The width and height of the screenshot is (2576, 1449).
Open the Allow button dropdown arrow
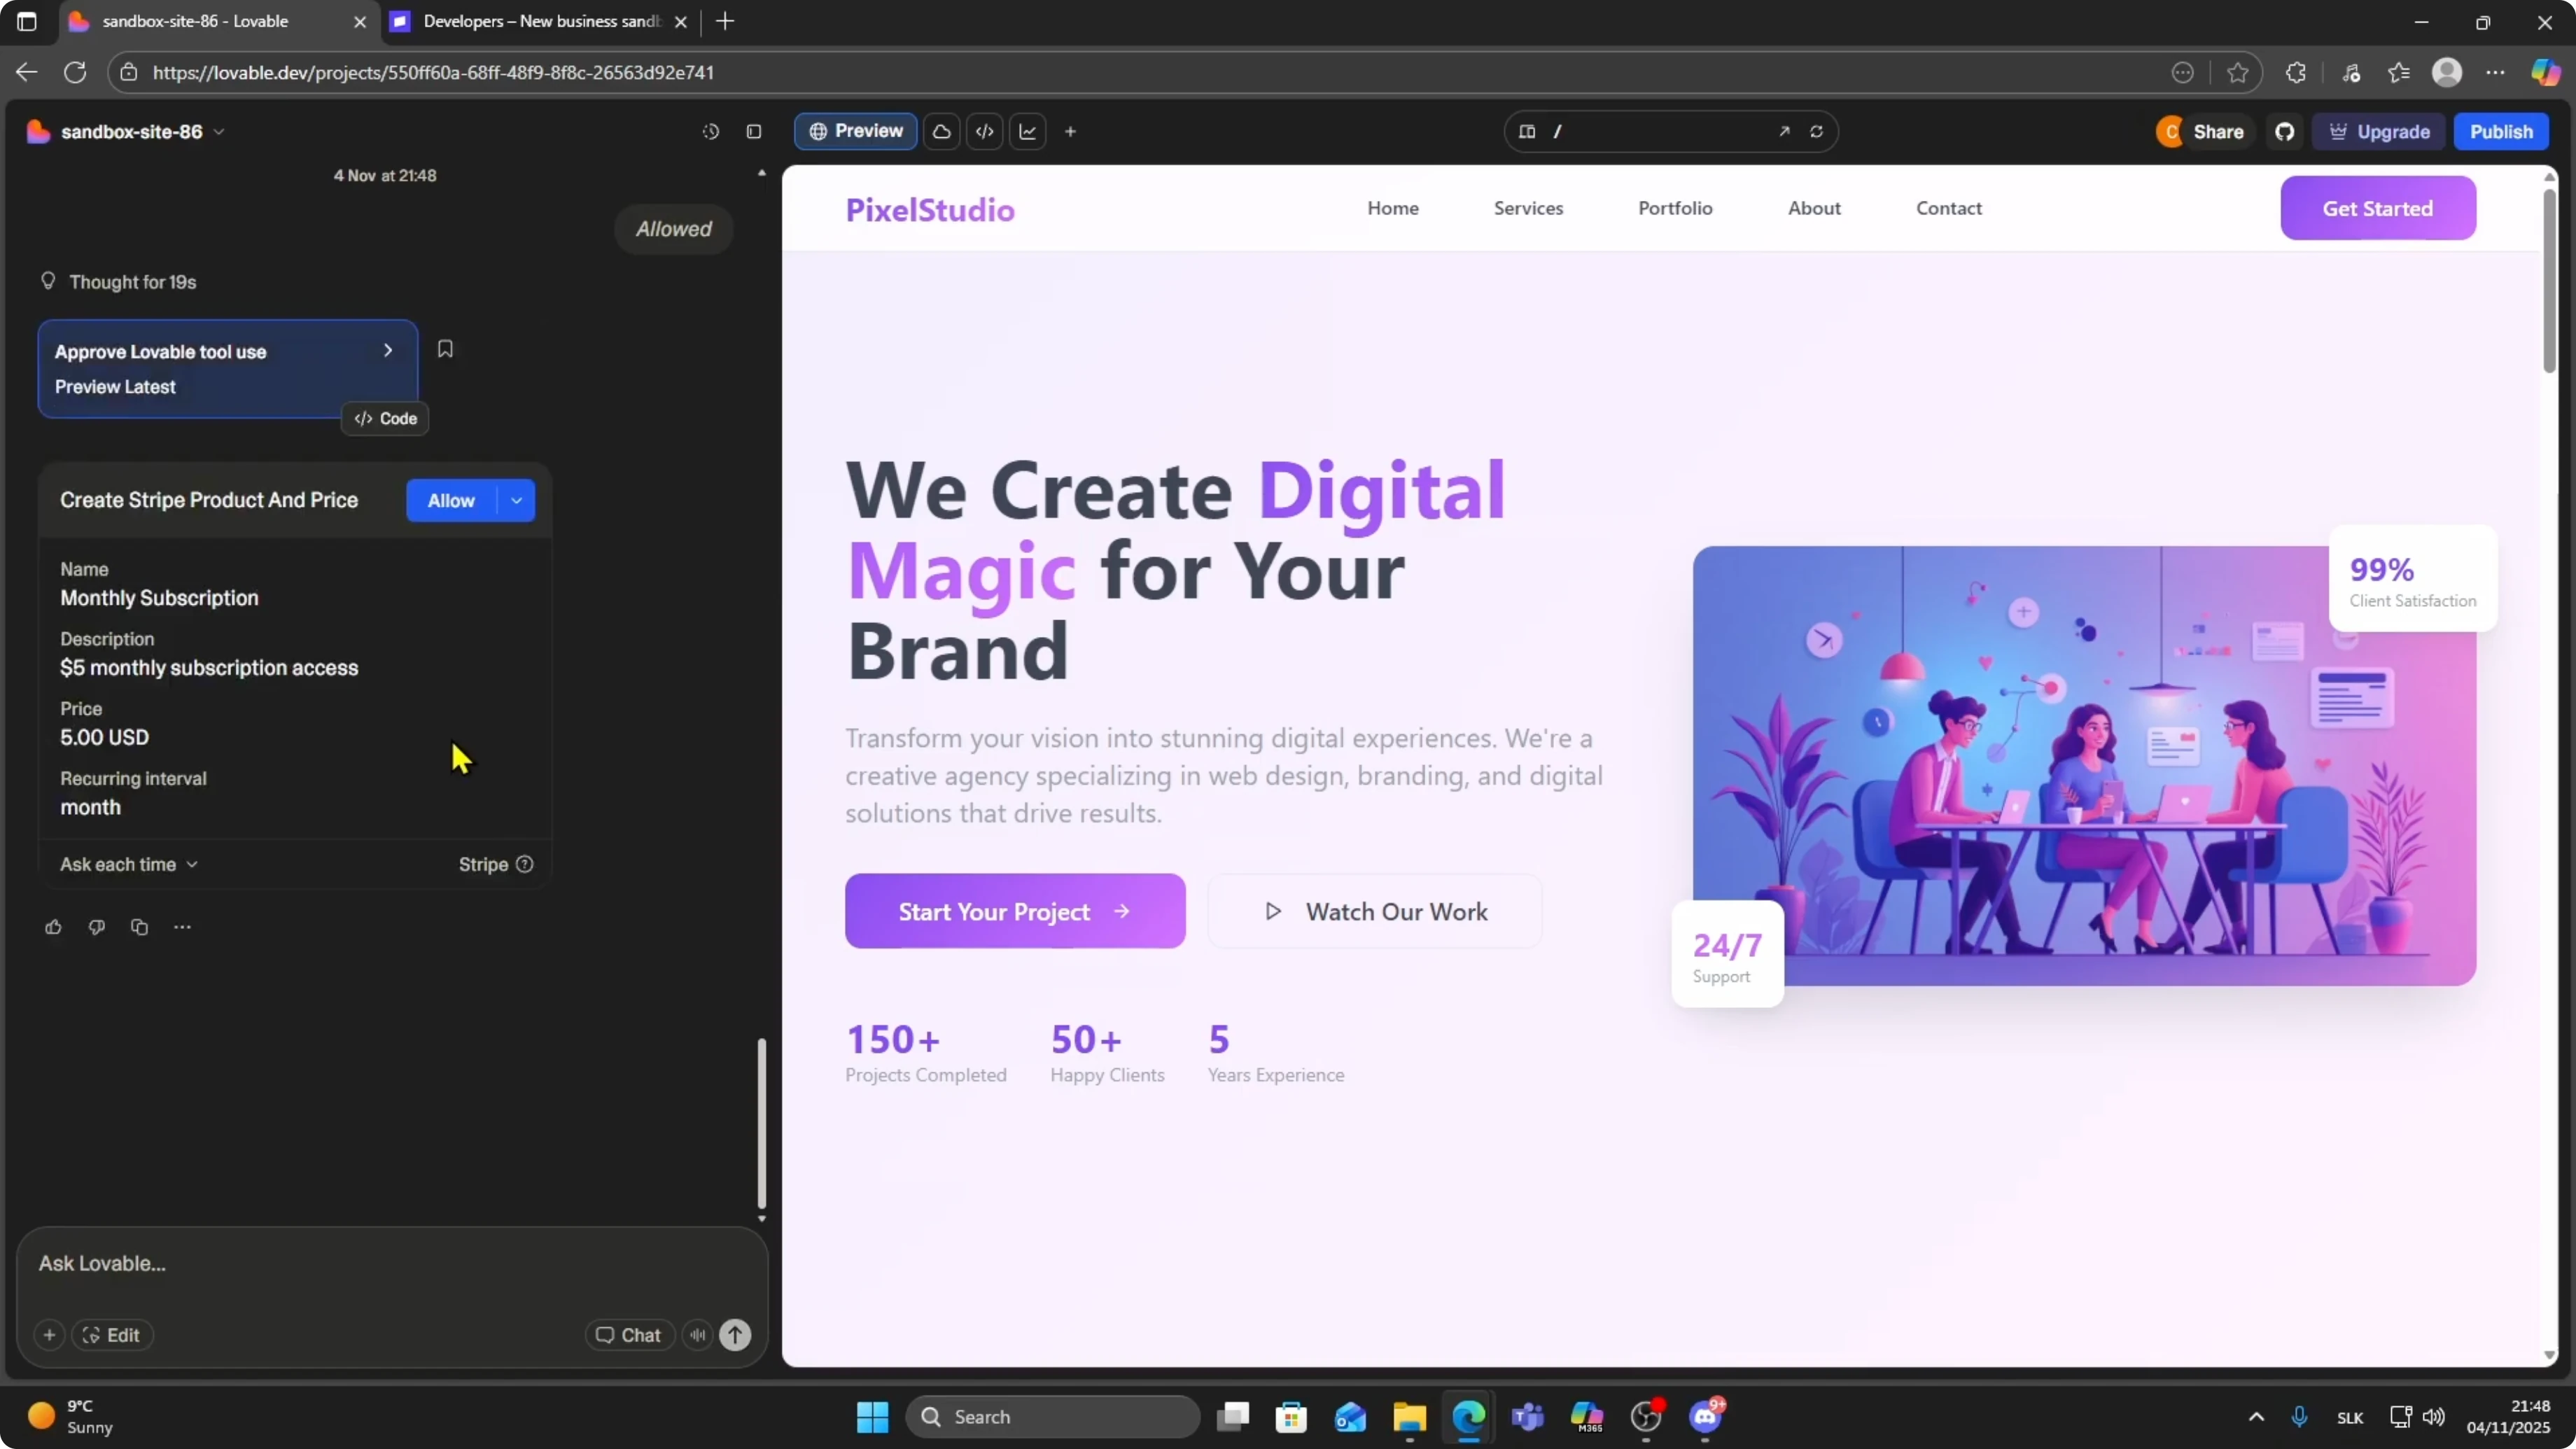click(516, 501)
